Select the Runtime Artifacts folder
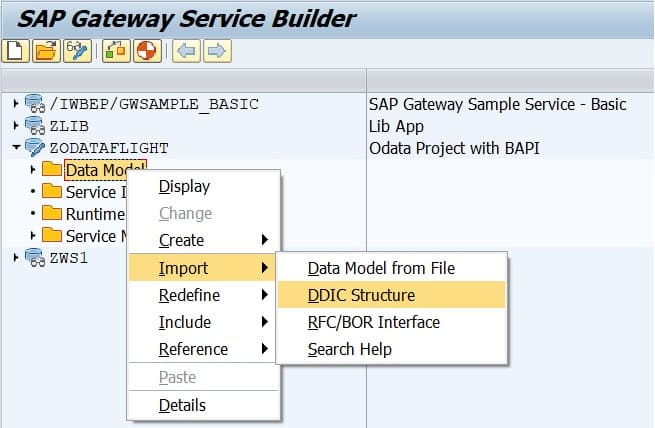Screen dimensions: 655x428 (x=94, y=214)
